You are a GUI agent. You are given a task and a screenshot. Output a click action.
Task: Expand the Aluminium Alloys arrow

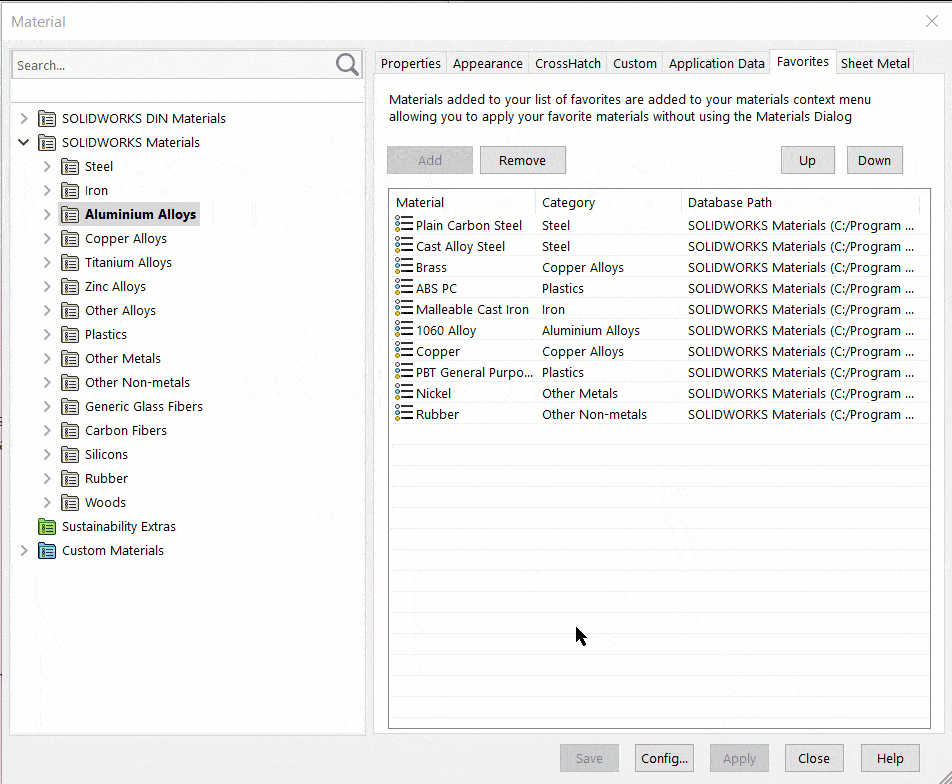pyautogui.click(x=47, y=214)
